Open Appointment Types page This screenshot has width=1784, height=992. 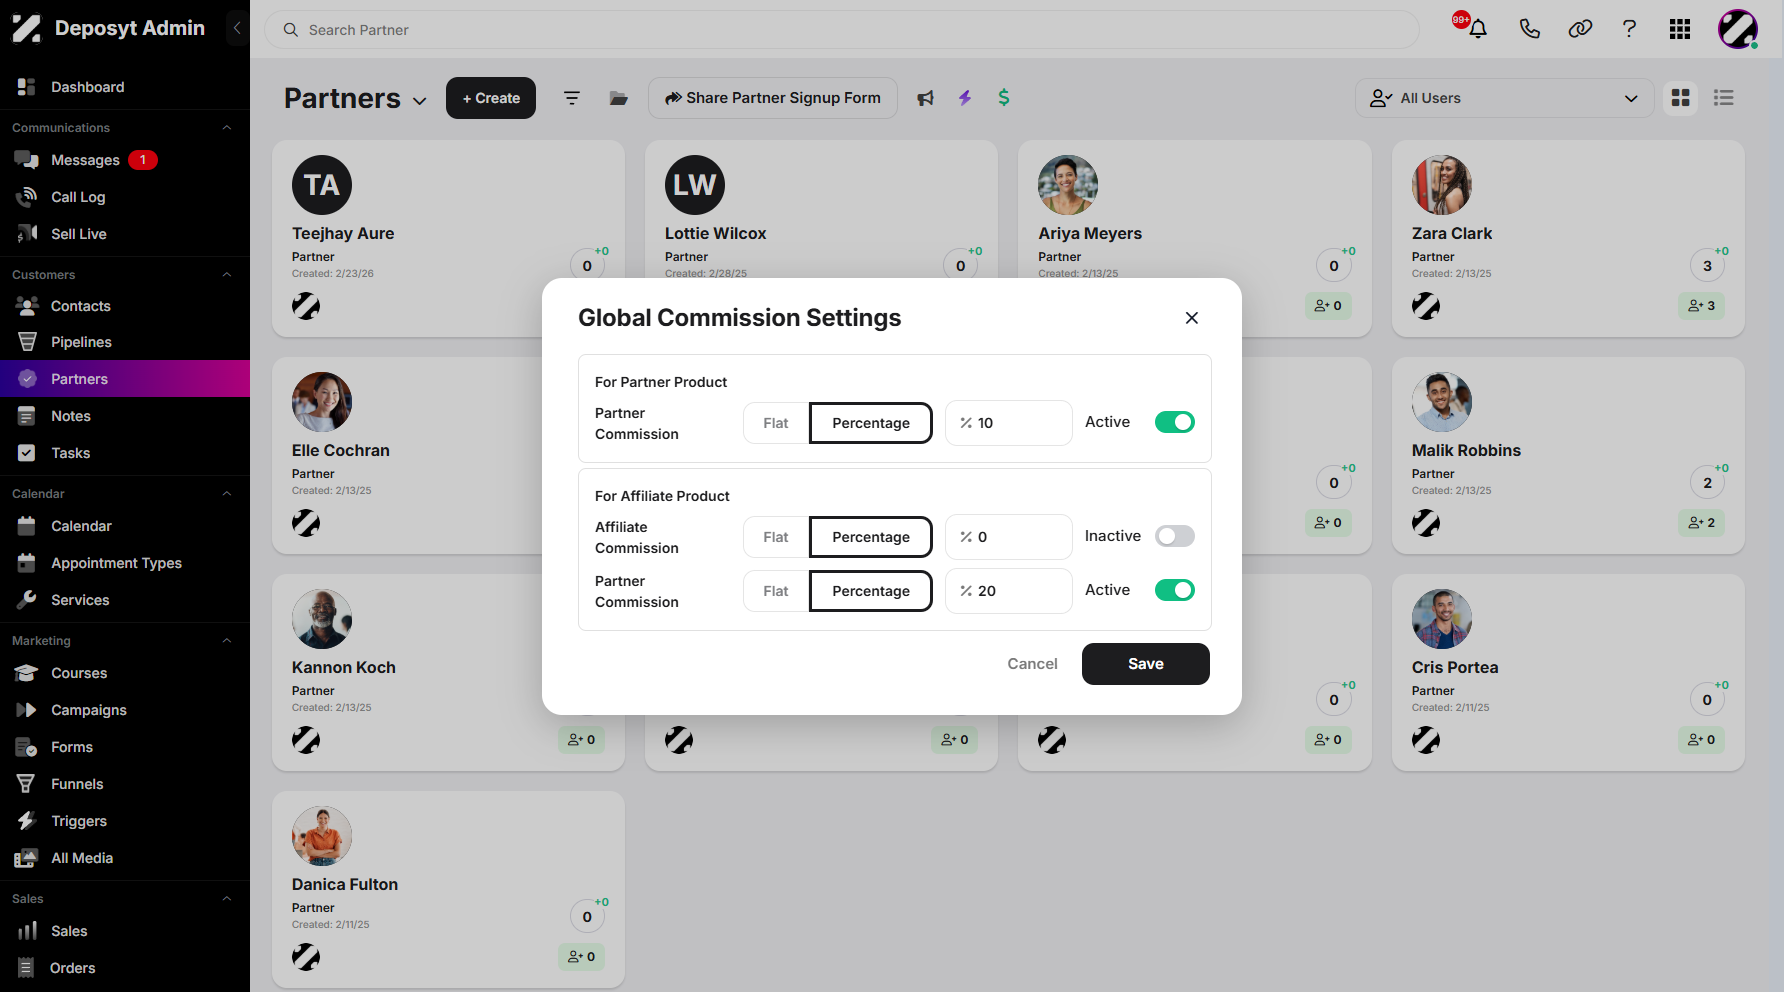coord(125,563)
